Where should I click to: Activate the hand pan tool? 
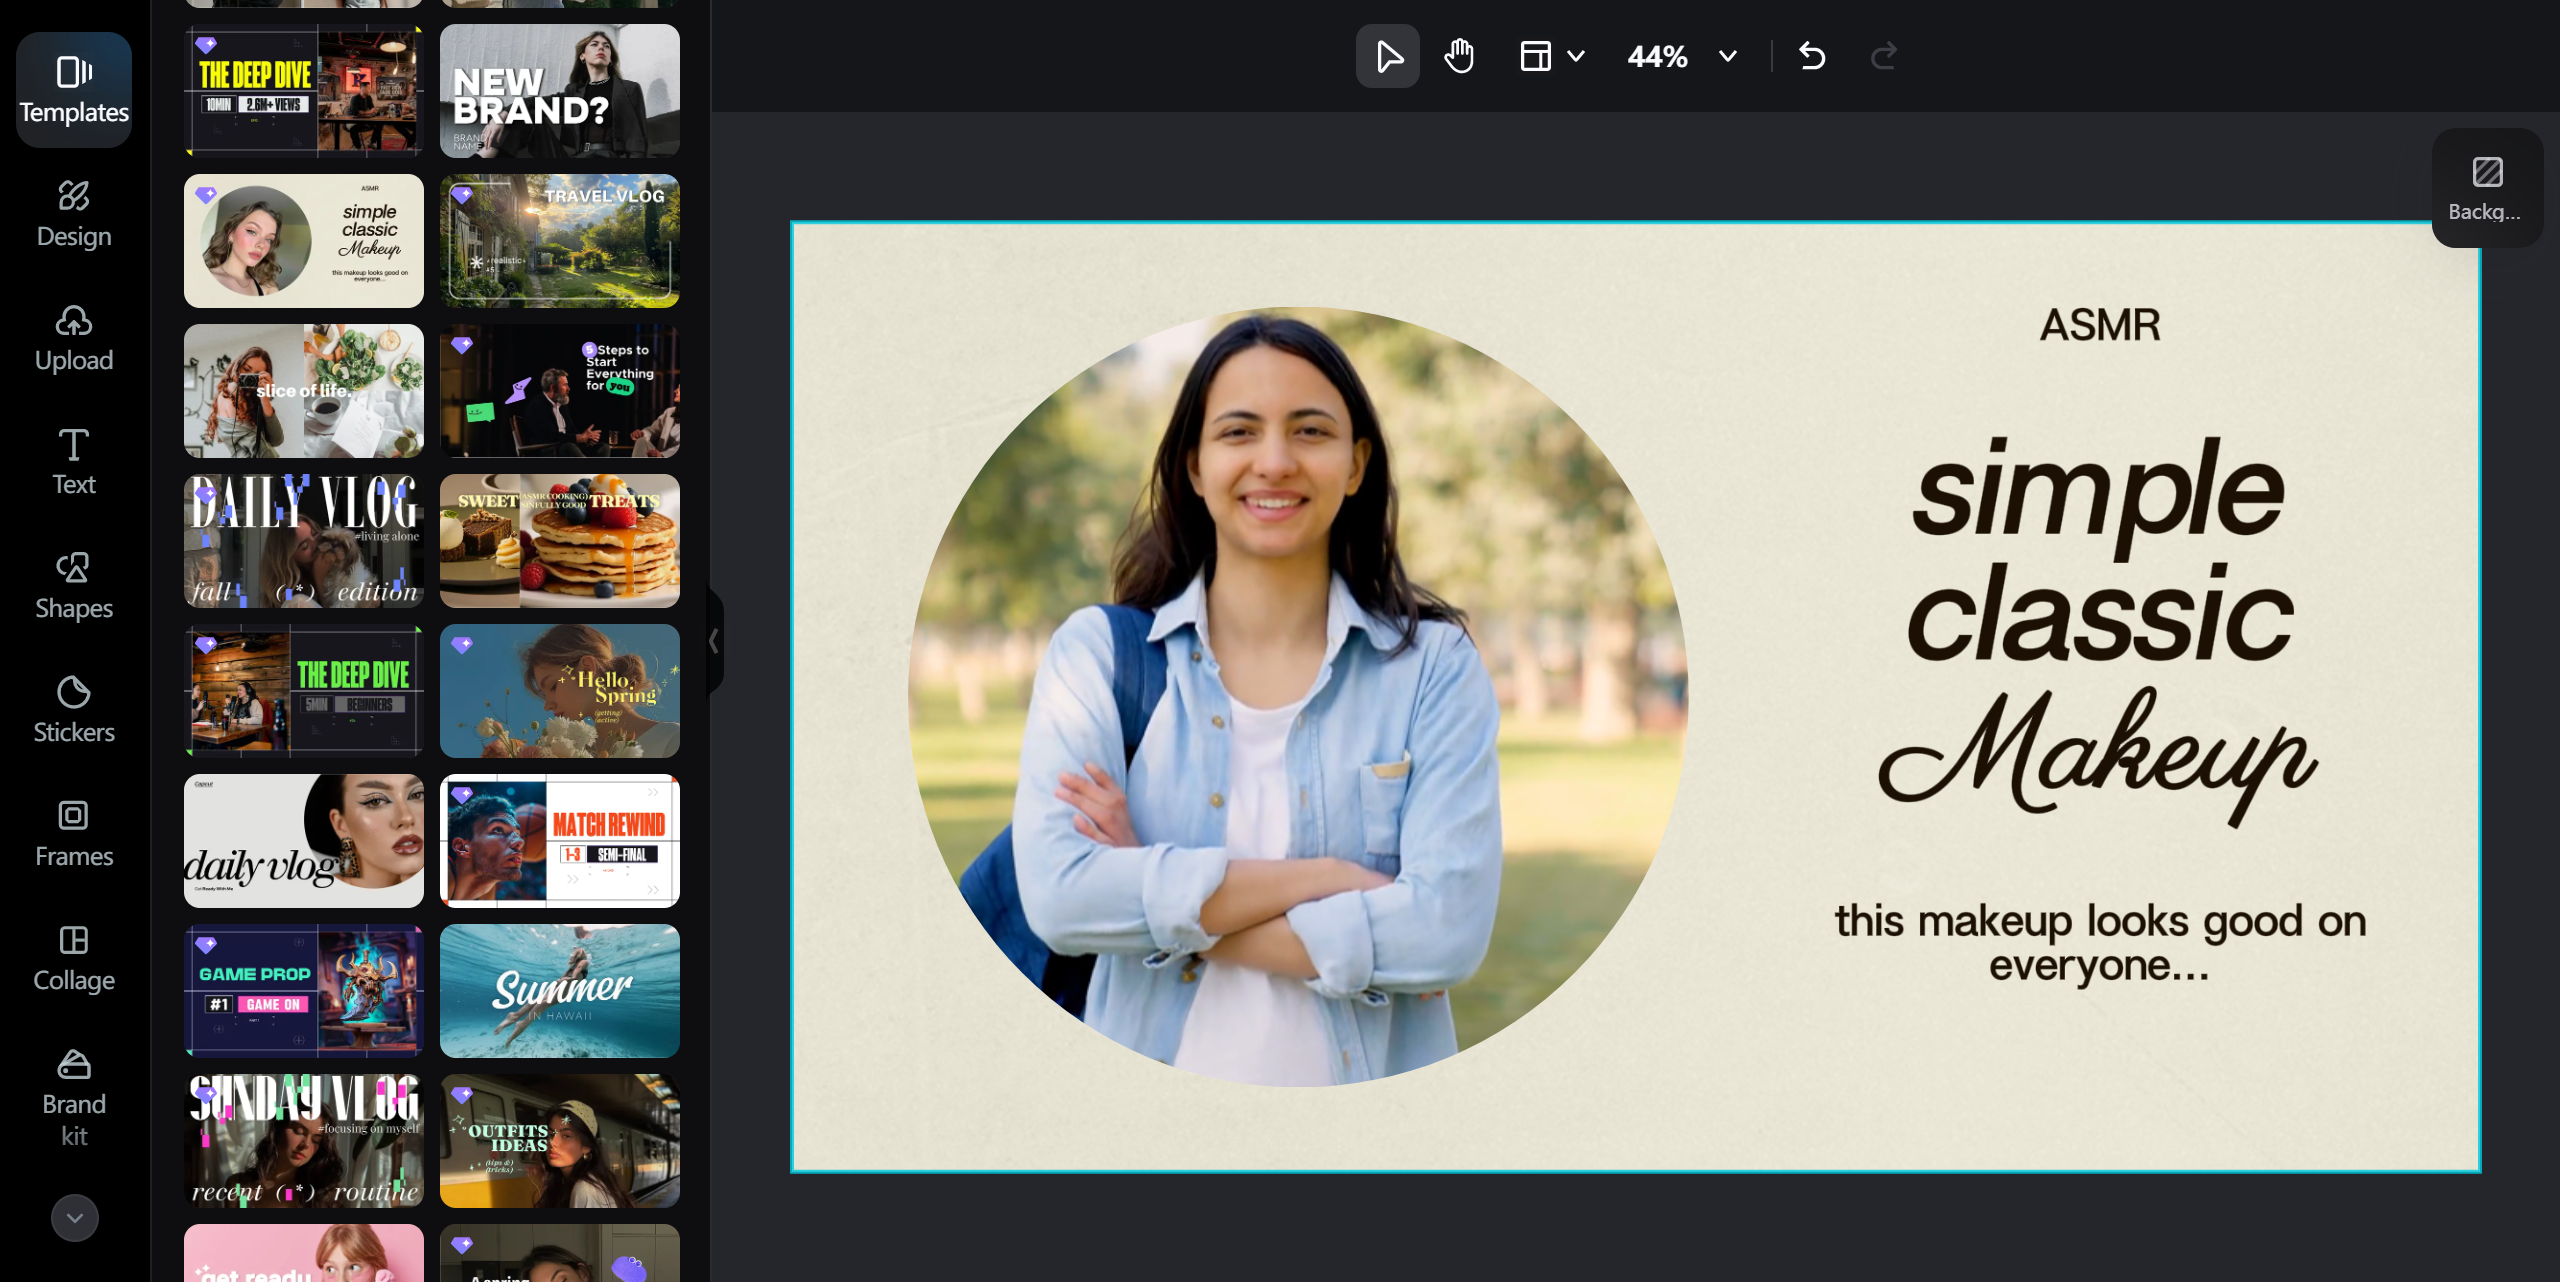(1459, 56)
